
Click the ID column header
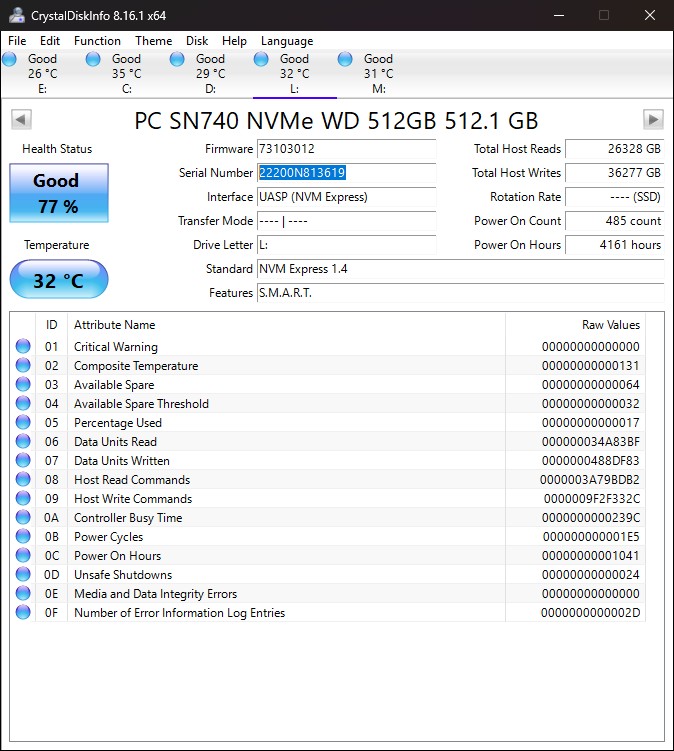point(51,325)
